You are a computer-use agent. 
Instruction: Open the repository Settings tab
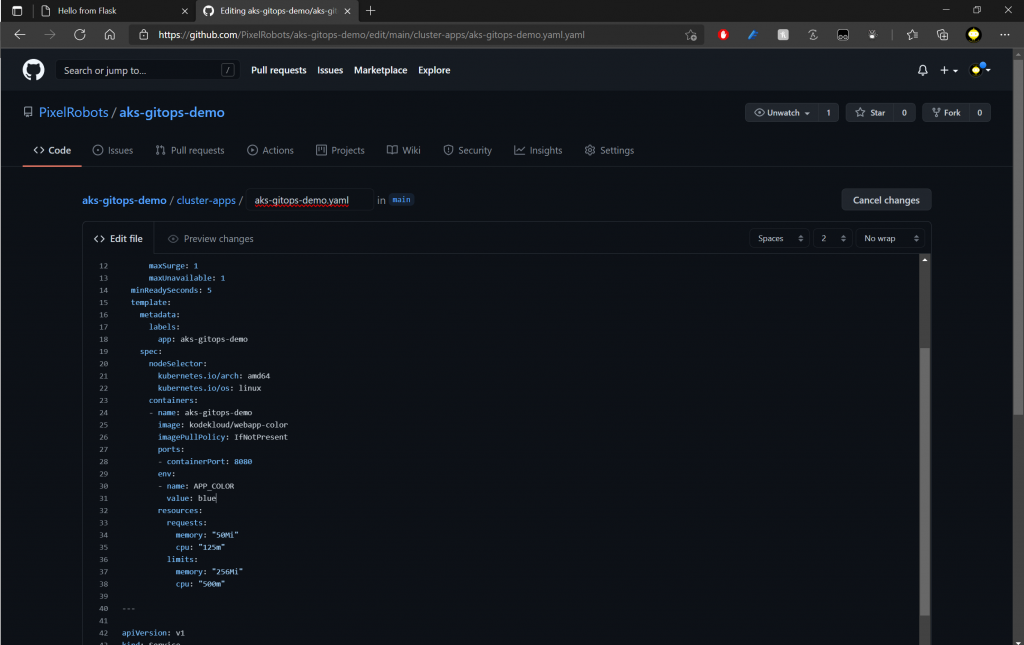[609, 150]
